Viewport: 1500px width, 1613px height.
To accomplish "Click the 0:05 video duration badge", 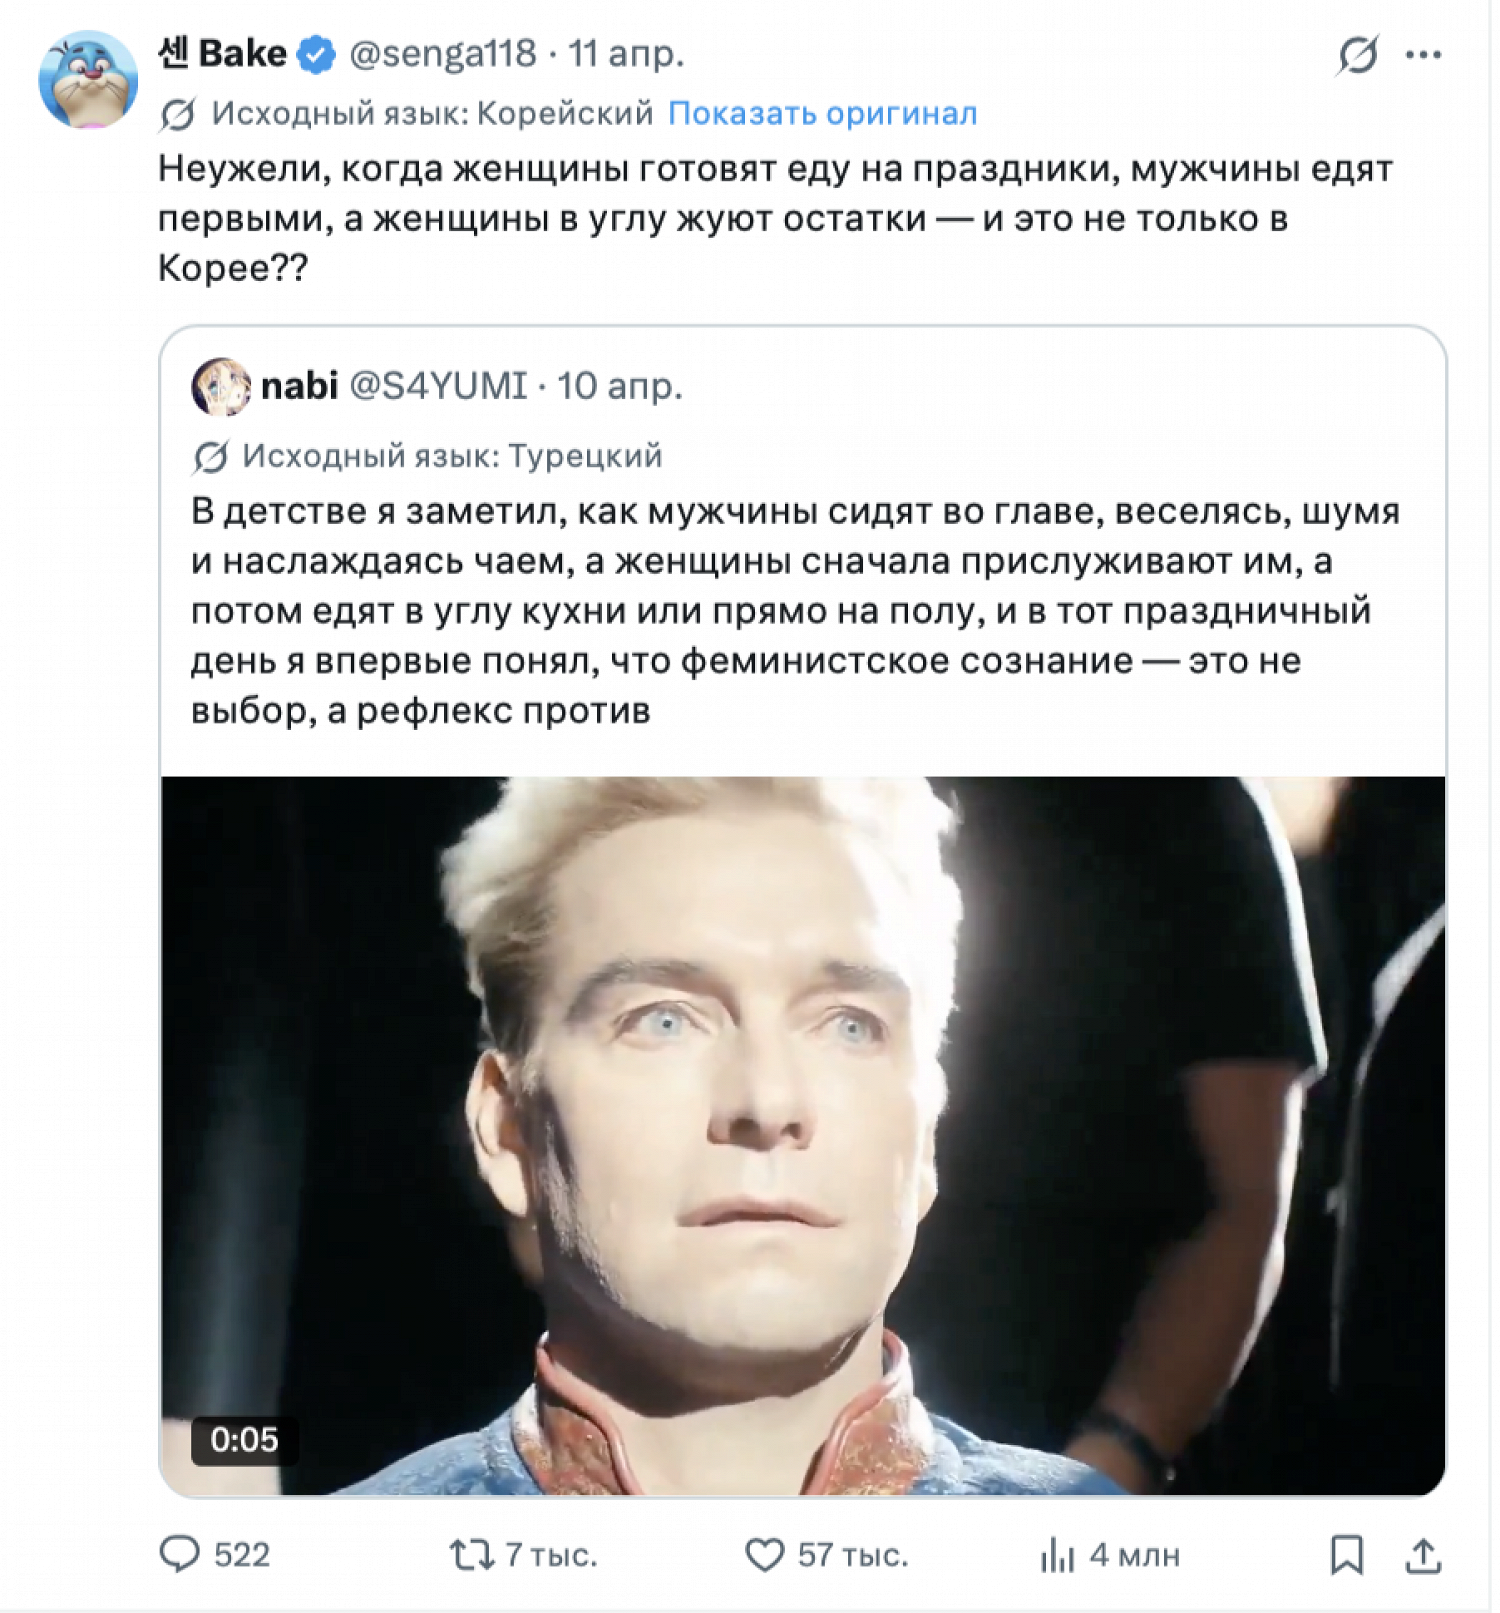I will click(244, 1439).
